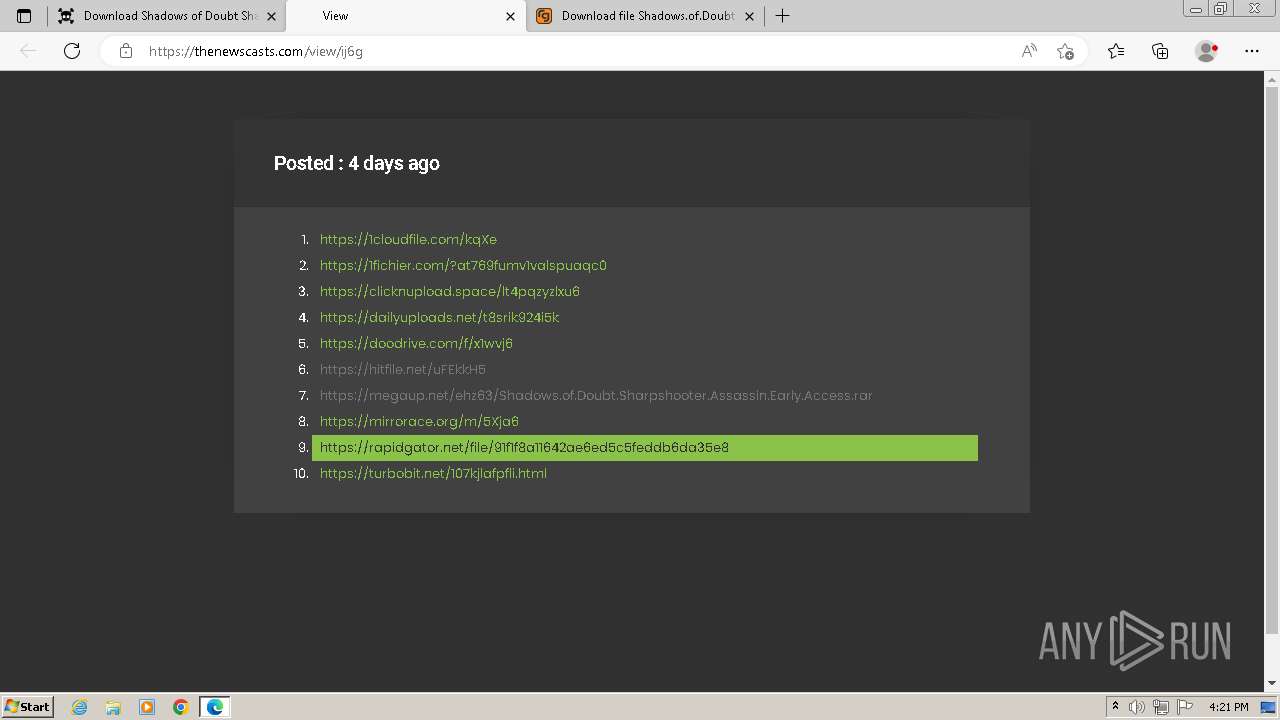Go back to previous page

pos(28,51)
